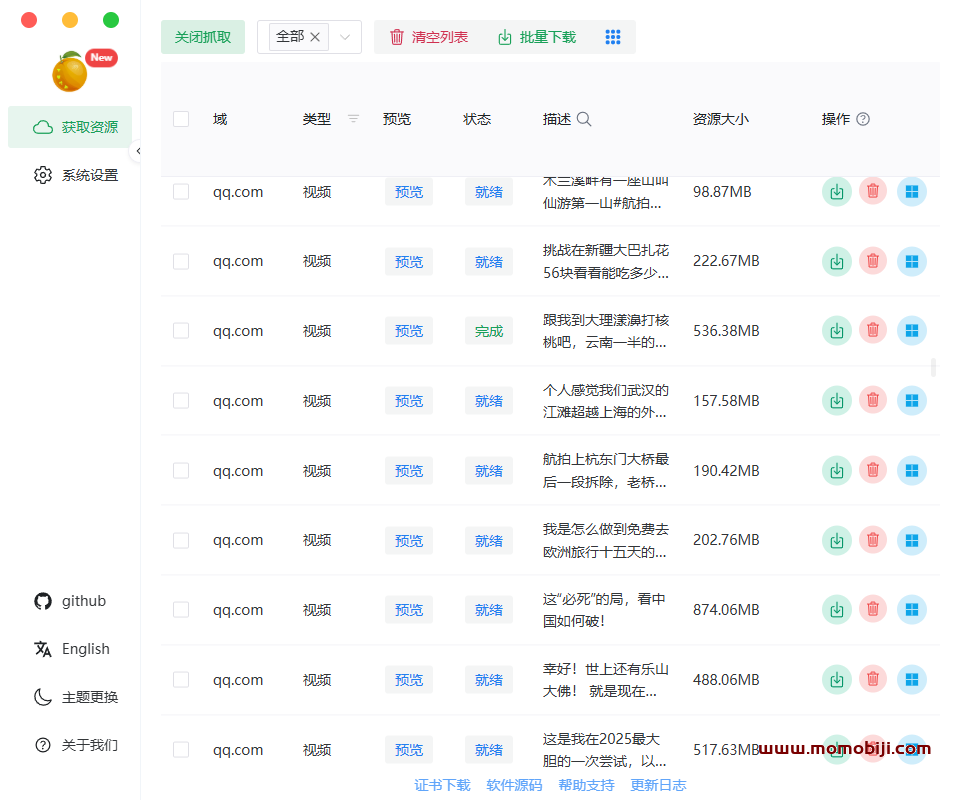This screenshot has height=800, width=960.
Task: Click the grid icon next to 批量下载
Action: click(x=613, y=36)
